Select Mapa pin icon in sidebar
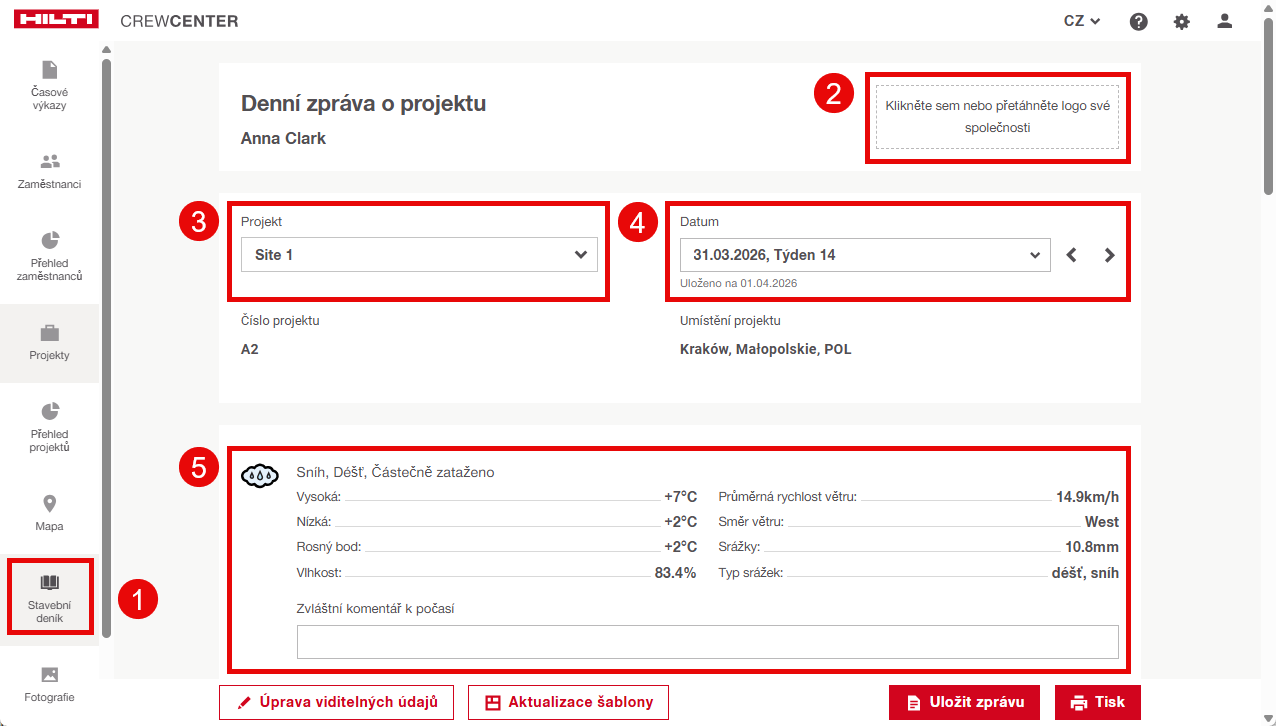 pos(49,512)
